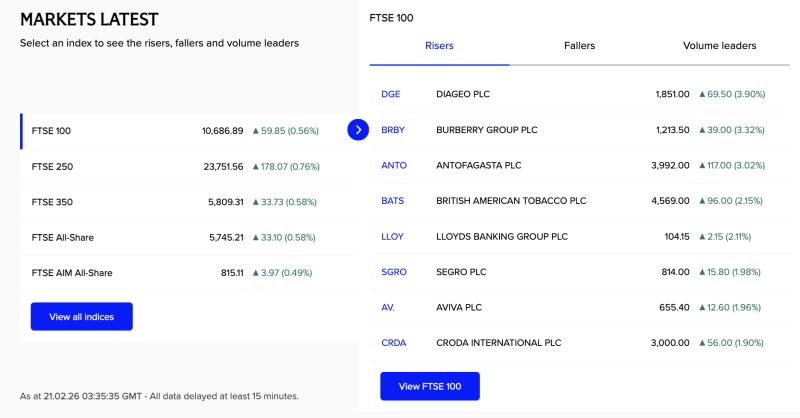Open the DGE ticker link
800x418 pixels.
tap(391, 94)
